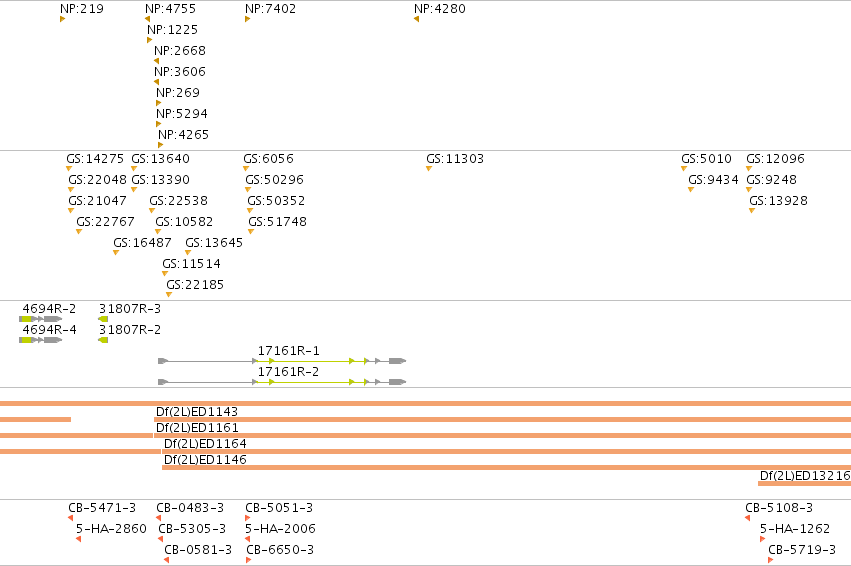Screen dimensions: 851x566
Task: Click the 4694R-4 transcript label
Action: pos(49,330)
